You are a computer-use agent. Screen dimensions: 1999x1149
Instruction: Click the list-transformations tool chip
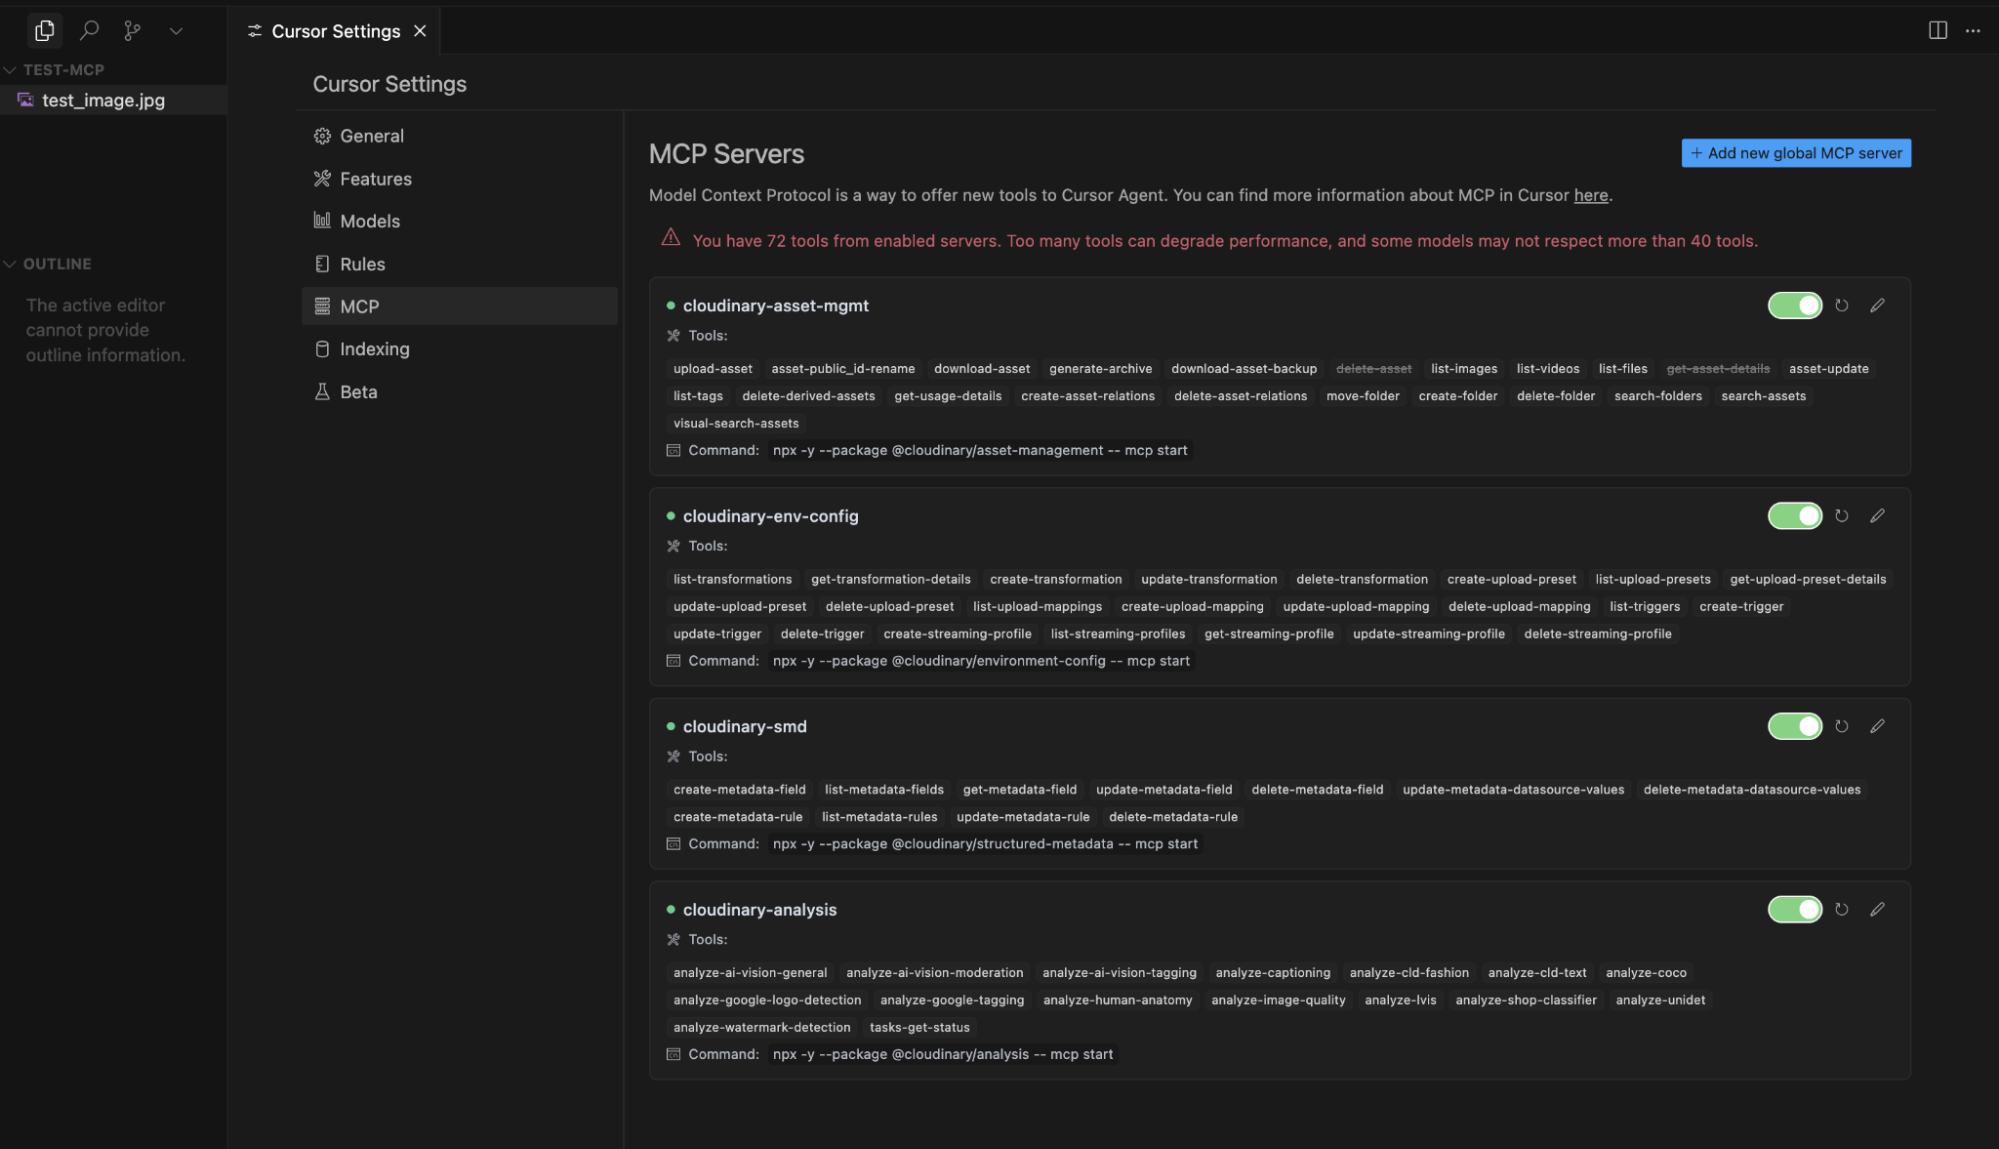(x=732, y=579)
